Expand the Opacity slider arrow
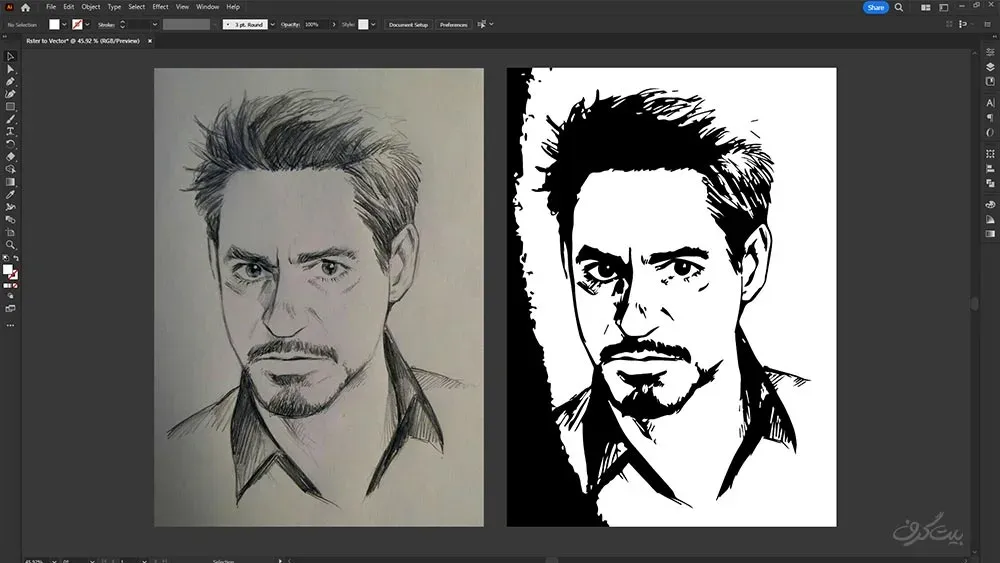The image size is (1000, 563). 334,25
